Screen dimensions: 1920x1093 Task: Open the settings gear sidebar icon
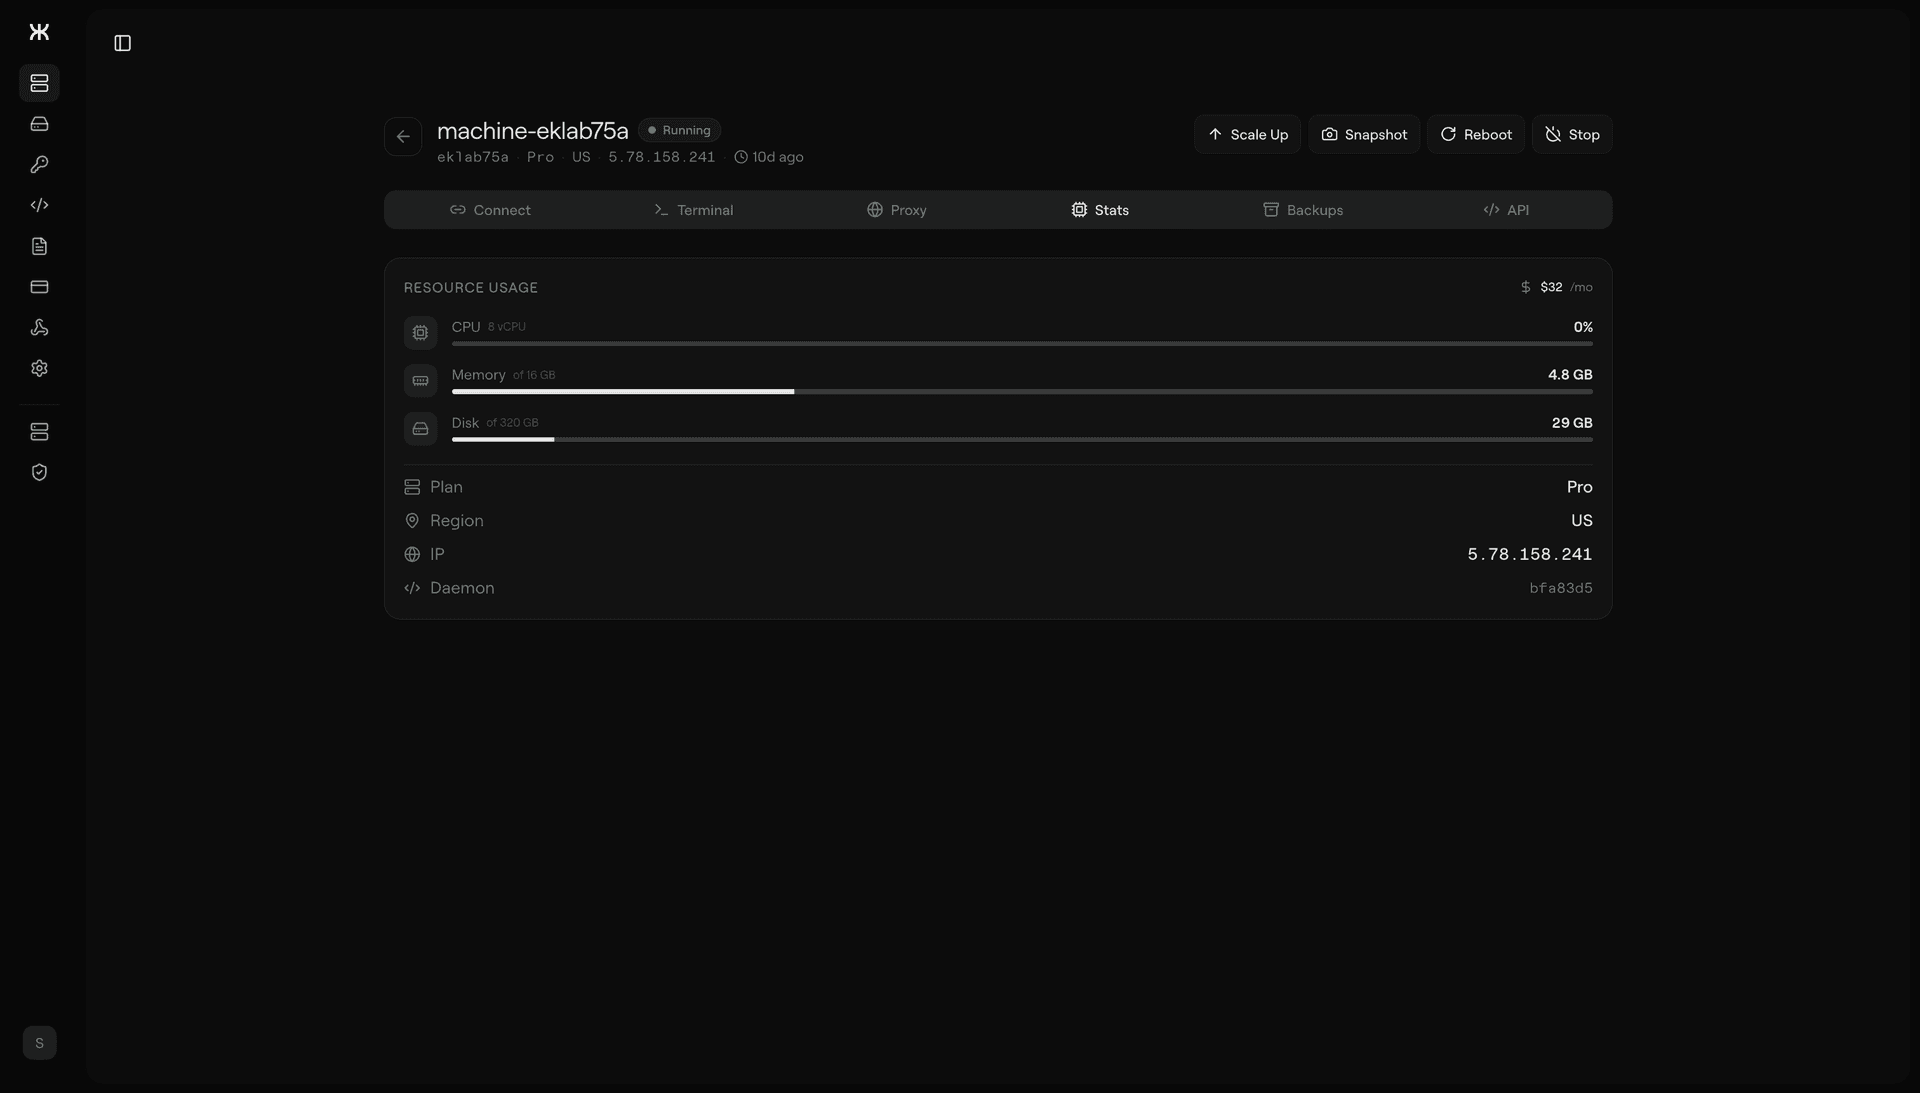pos(39,368)
